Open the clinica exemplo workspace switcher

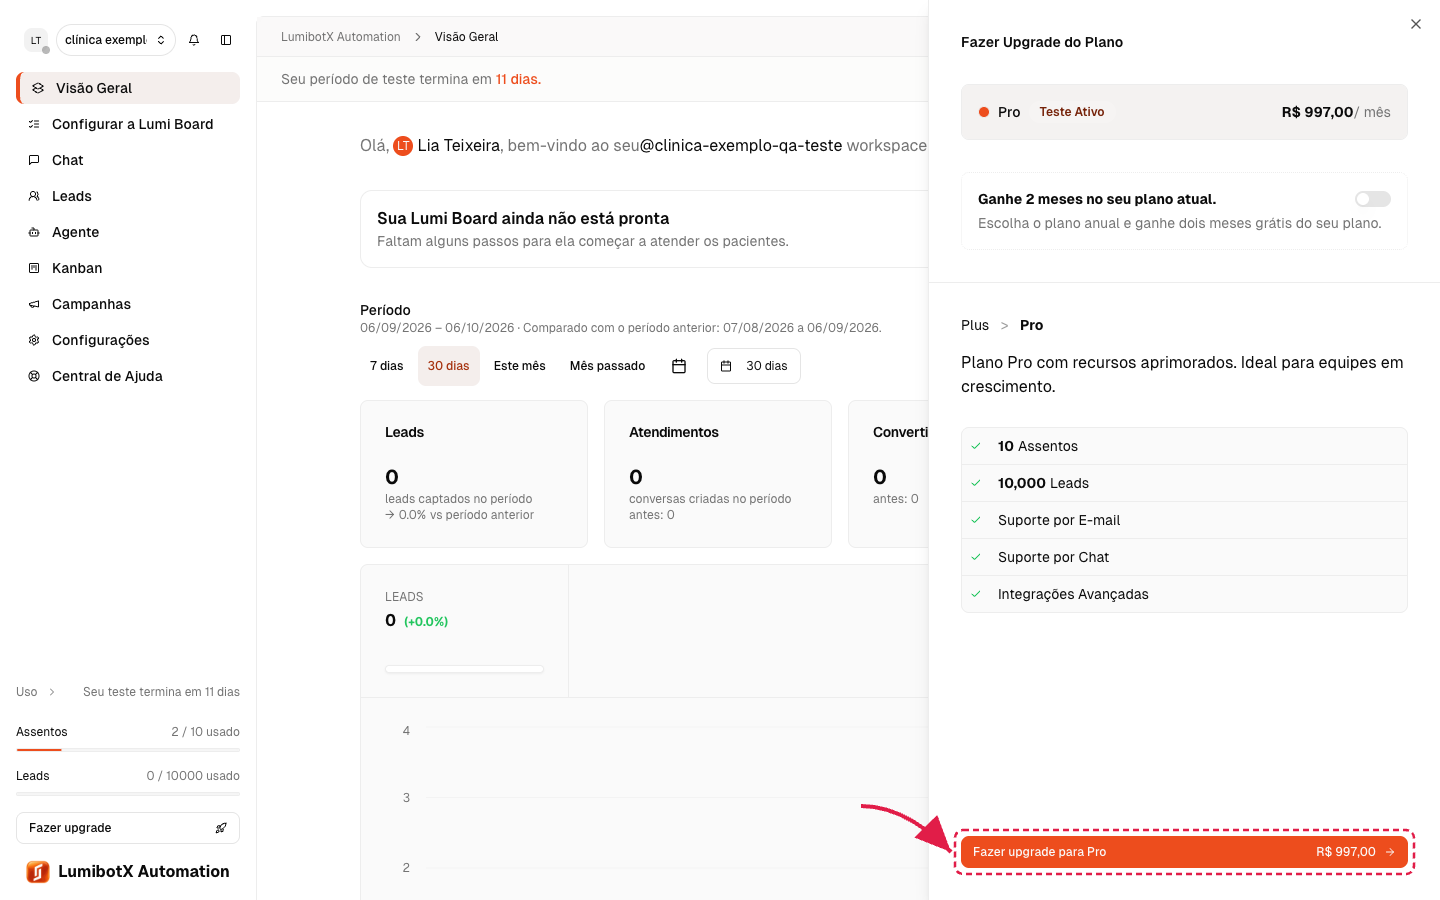pyautogui.click(x=116, y=40)
